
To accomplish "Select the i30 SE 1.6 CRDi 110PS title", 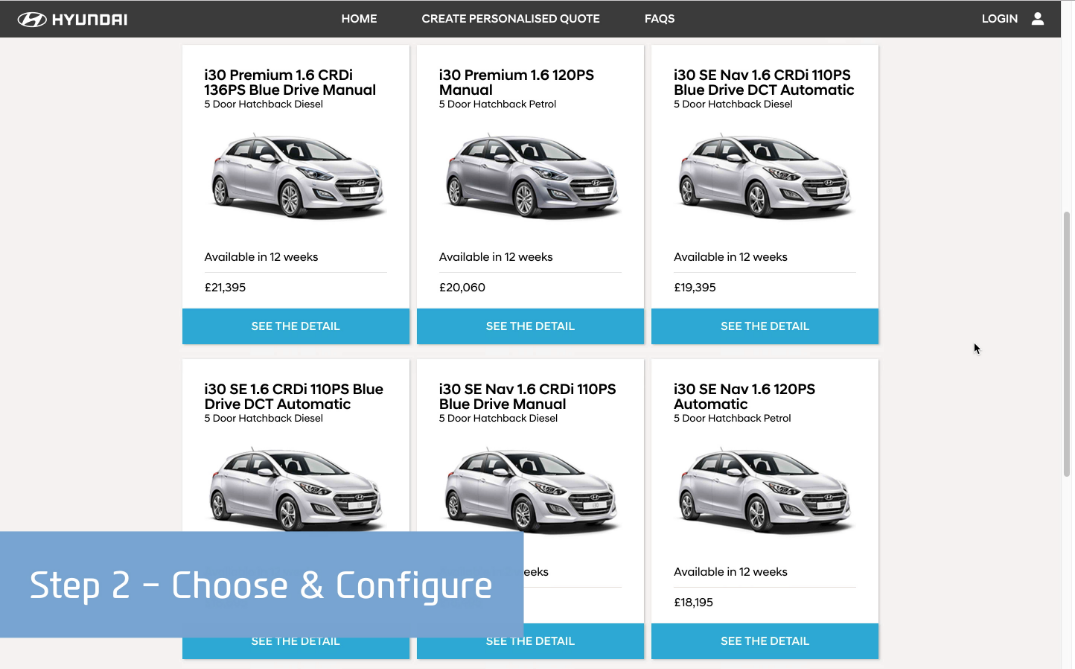I will [293, 396].
